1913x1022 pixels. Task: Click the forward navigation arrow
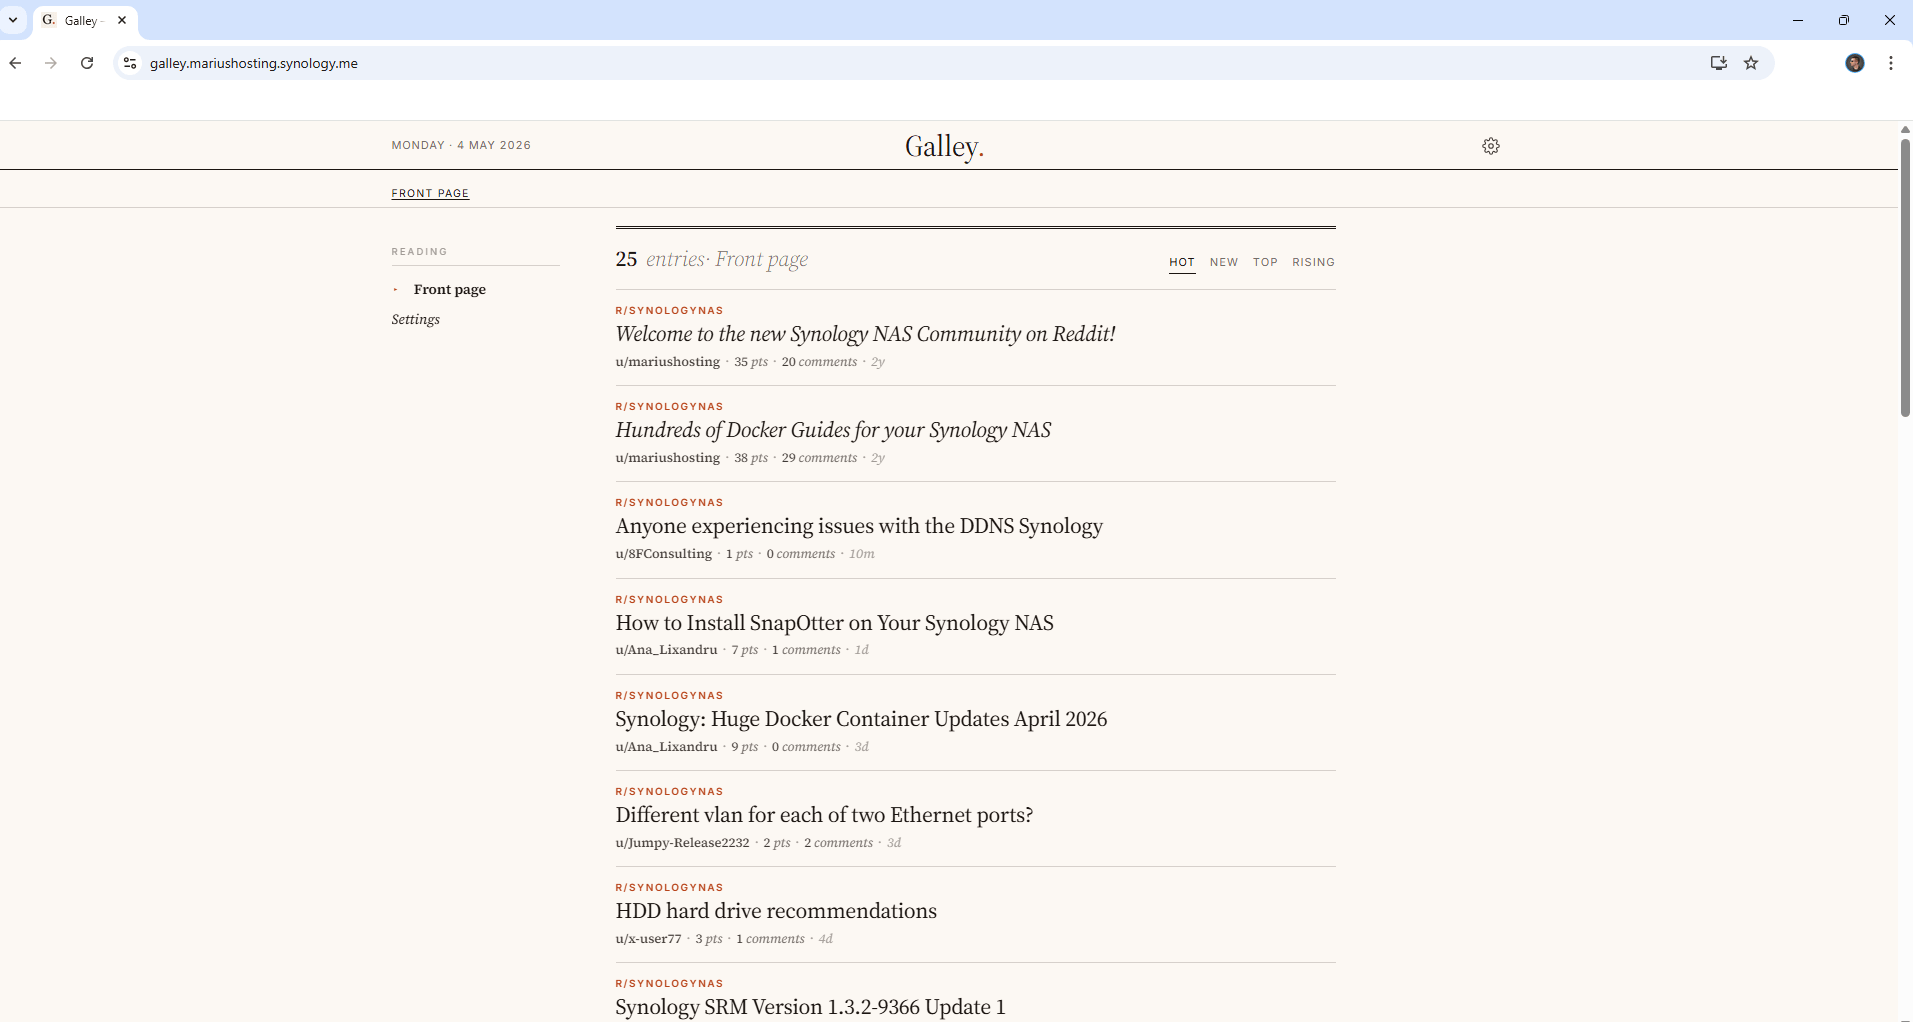click(x=51, y=63)
